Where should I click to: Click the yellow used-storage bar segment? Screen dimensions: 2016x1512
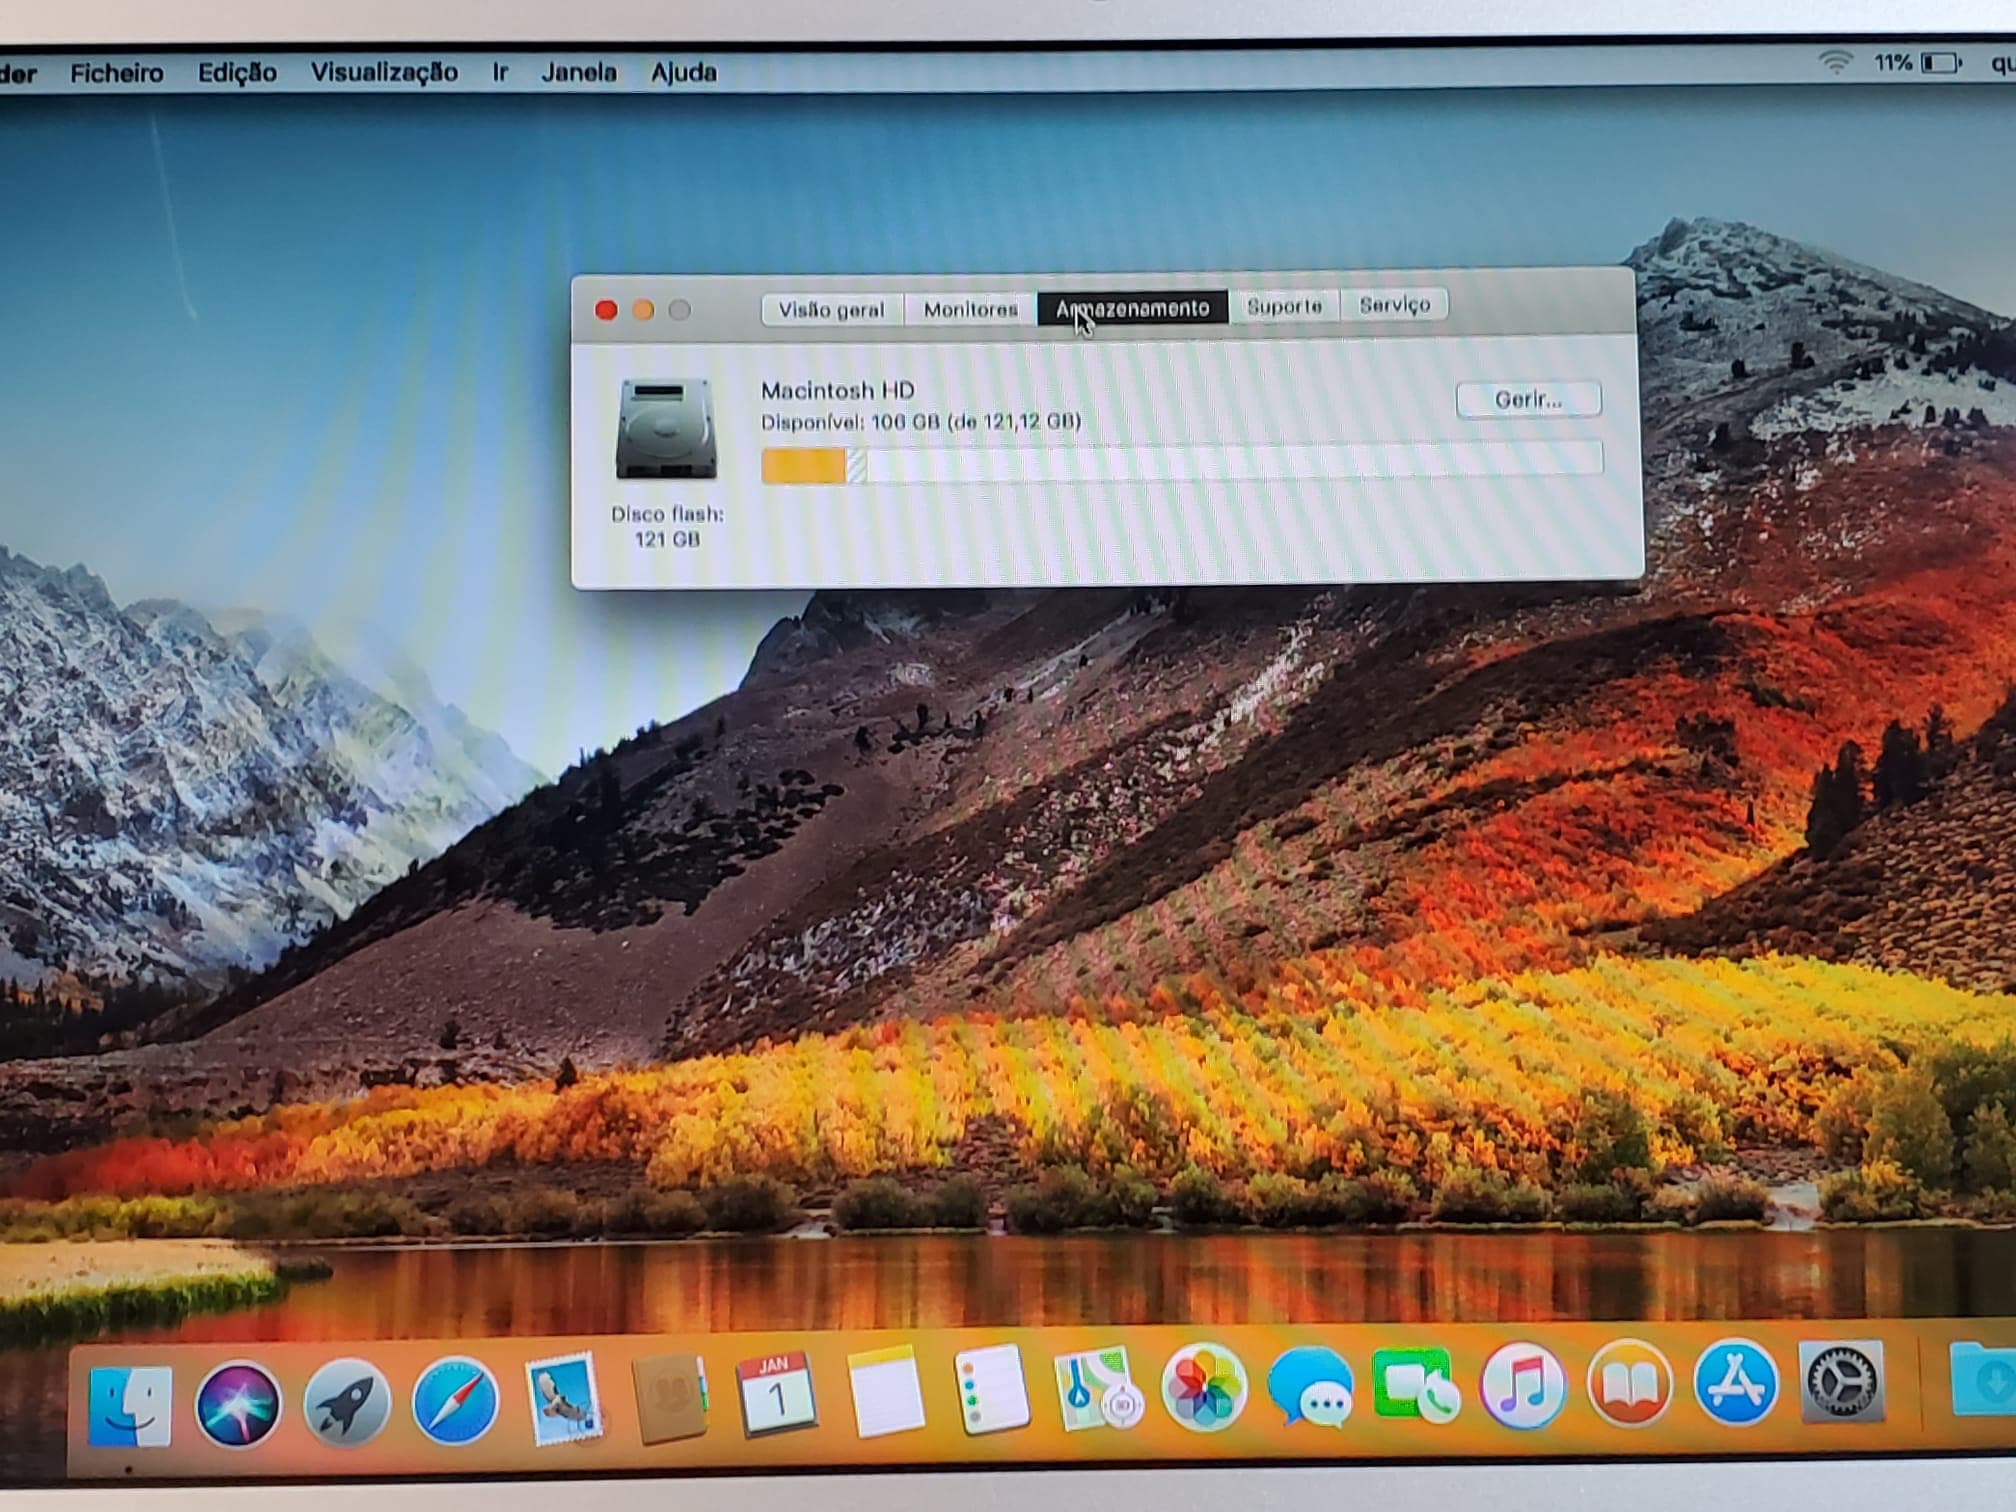804,466
